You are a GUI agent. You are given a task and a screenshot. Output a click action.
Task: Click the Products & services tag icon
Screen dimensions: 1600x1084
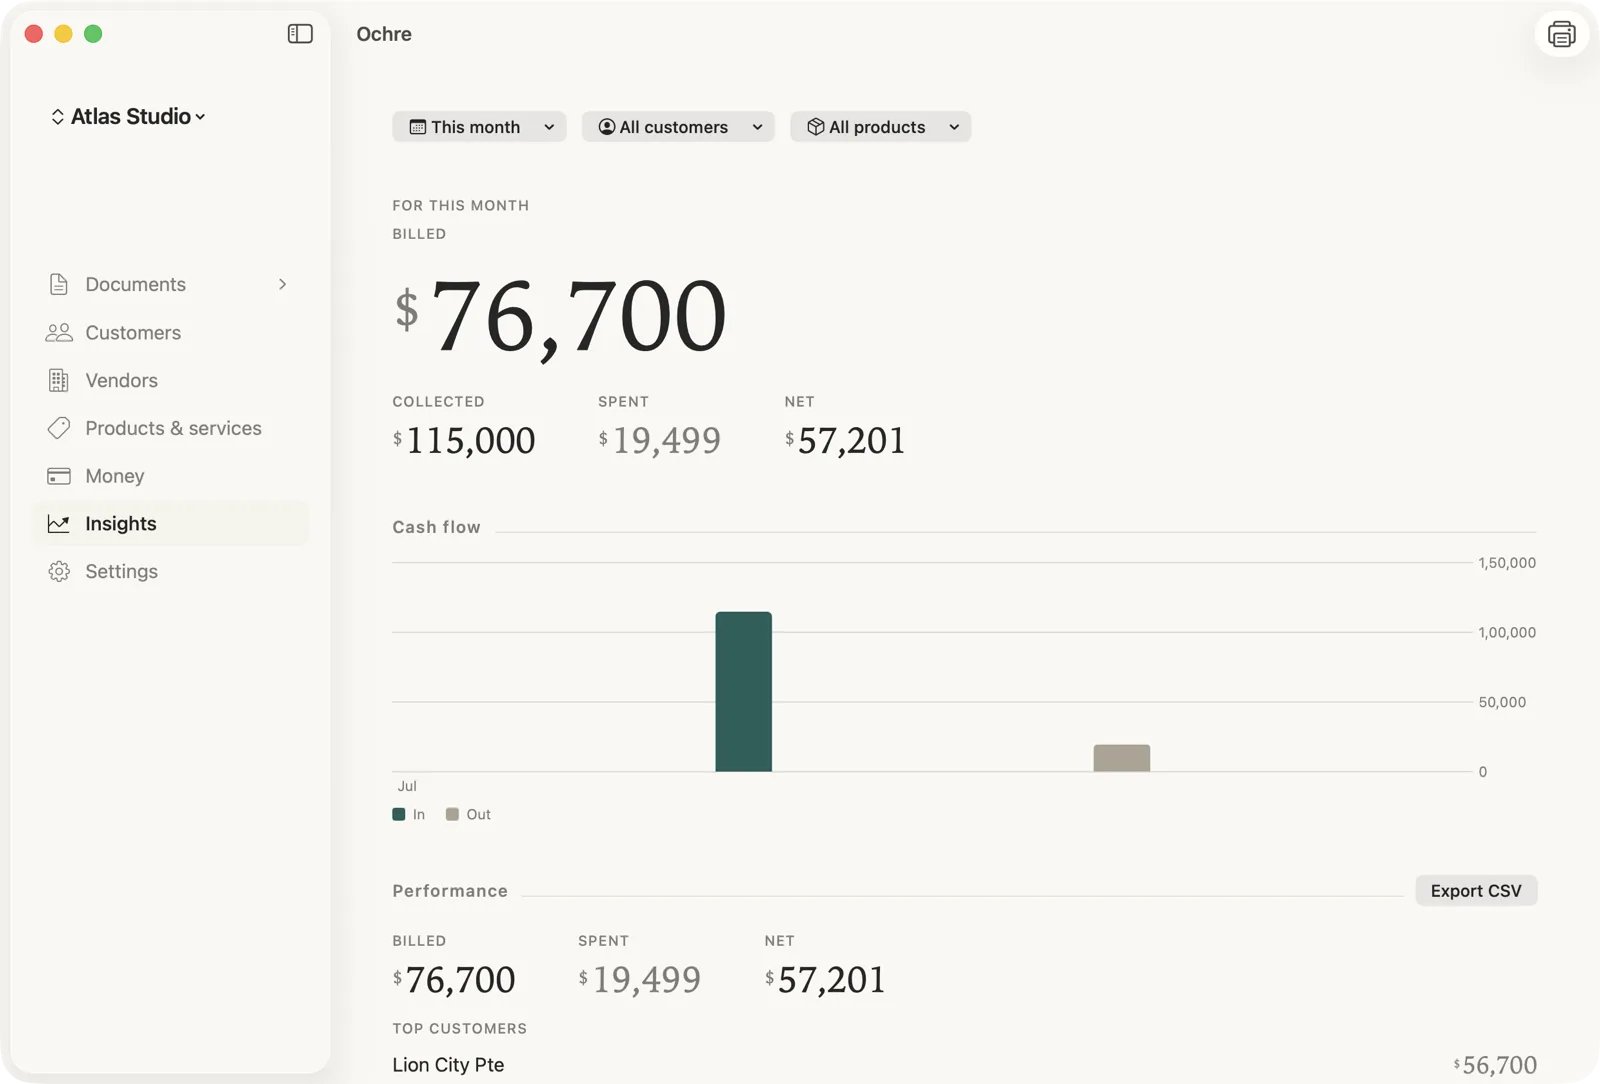[59, 428]
